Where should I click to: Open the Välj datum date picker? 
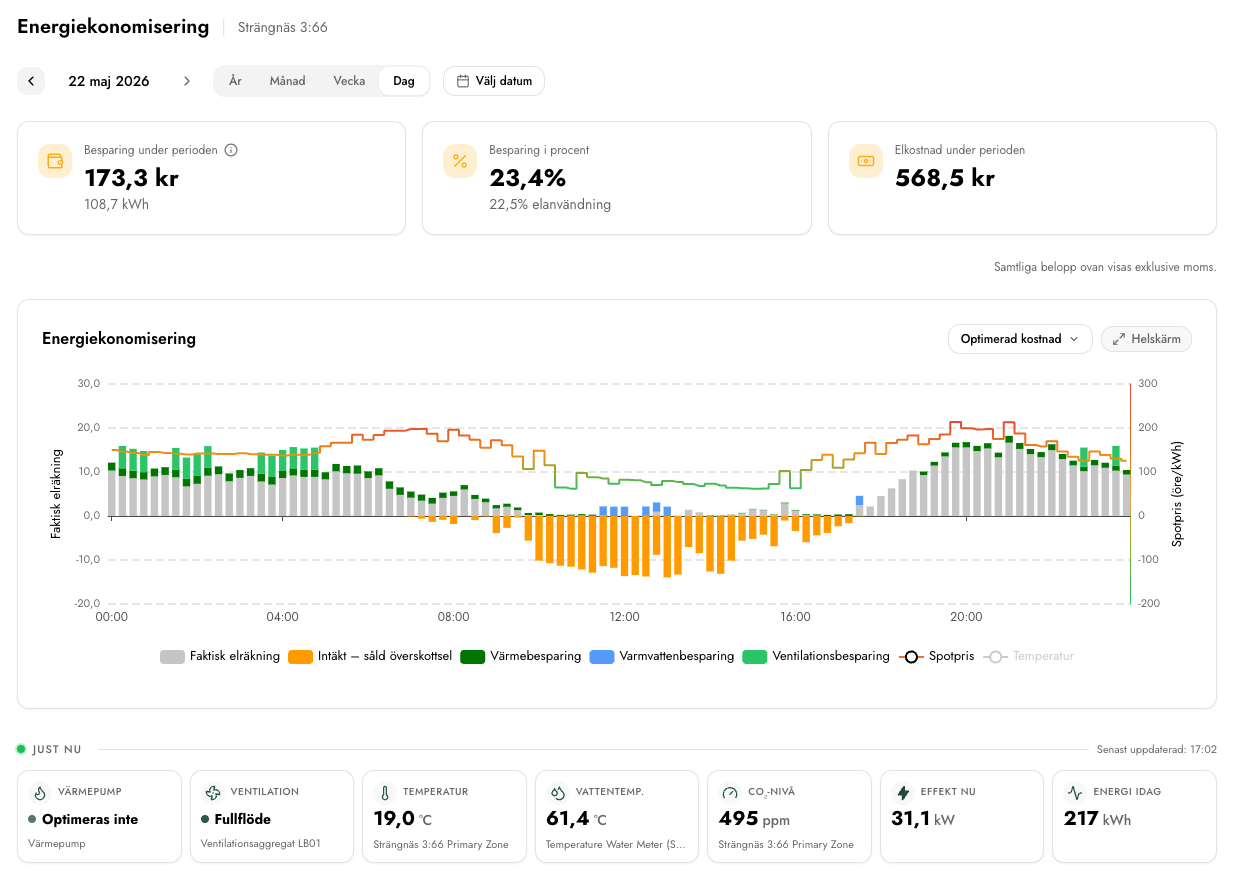(494, 81)
